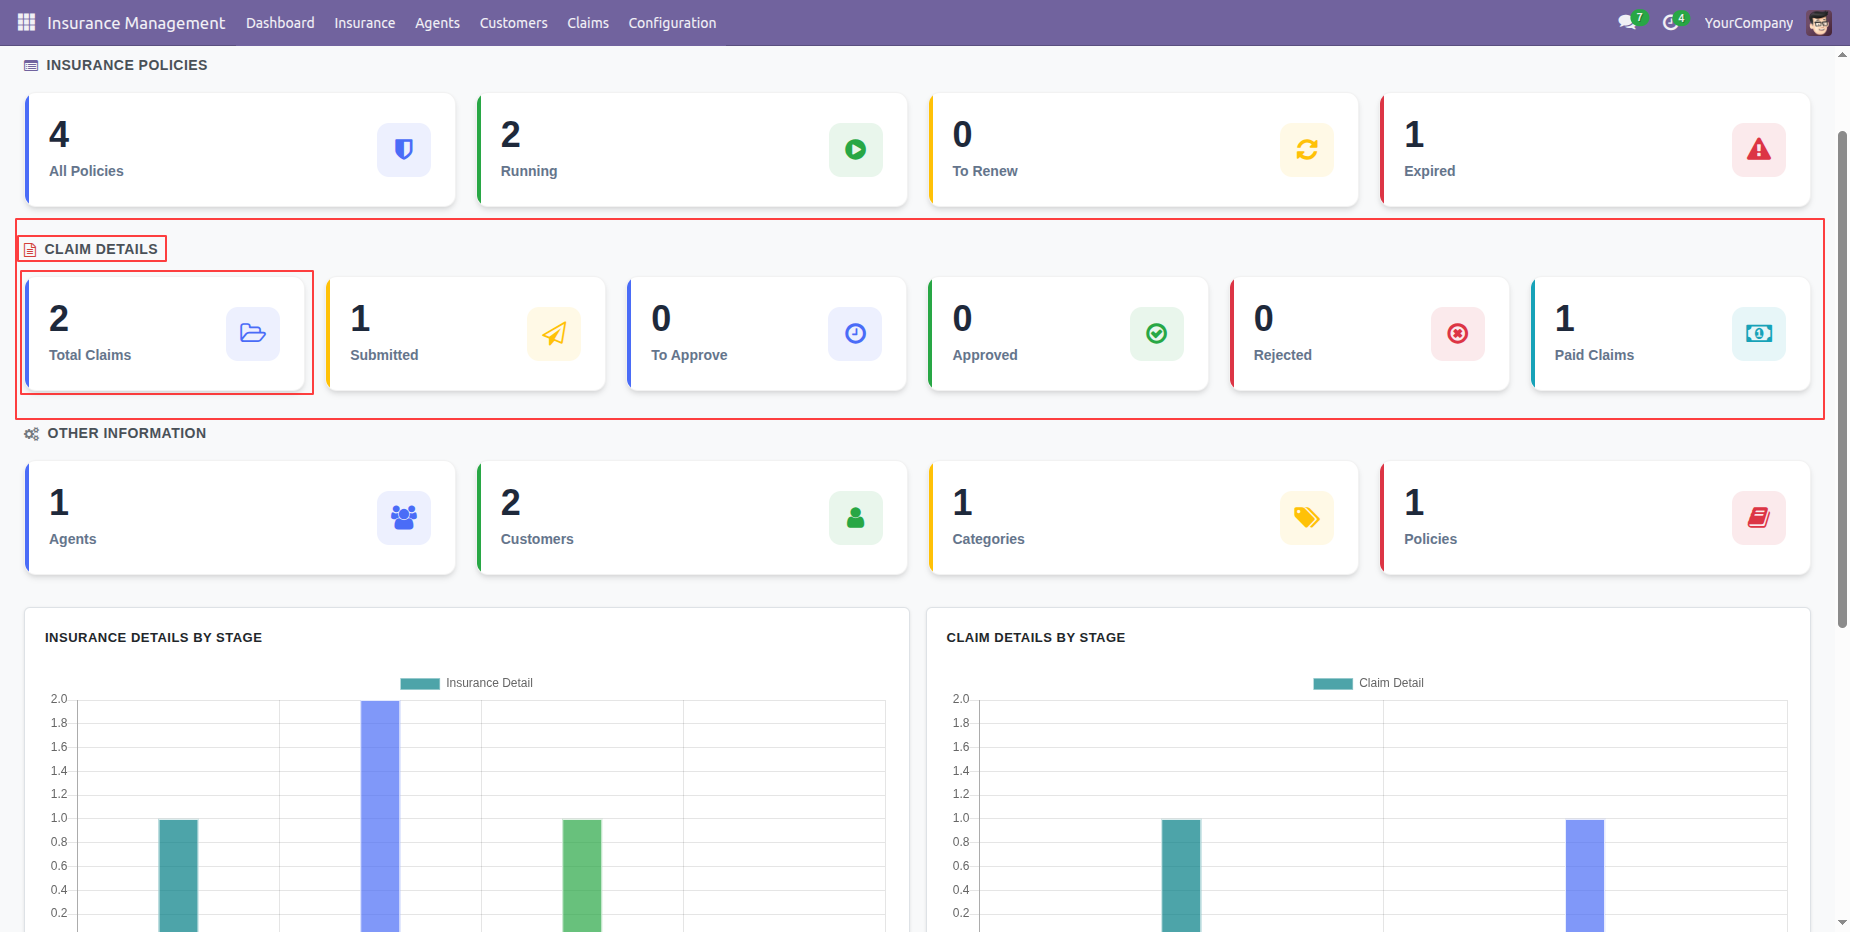Image resolution: width=1850 pixels, height=932 pixels.
Task: Open the apps grid menu icon
Action: pyautogui.click(x=26, y=22)
